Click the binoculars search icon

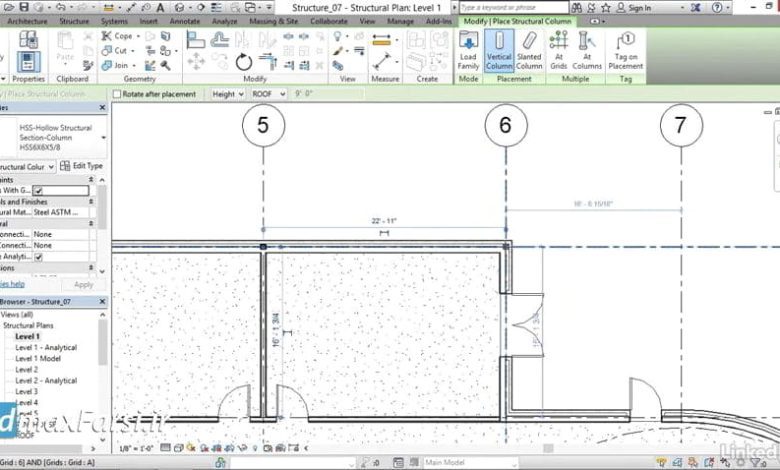[576, 7]
